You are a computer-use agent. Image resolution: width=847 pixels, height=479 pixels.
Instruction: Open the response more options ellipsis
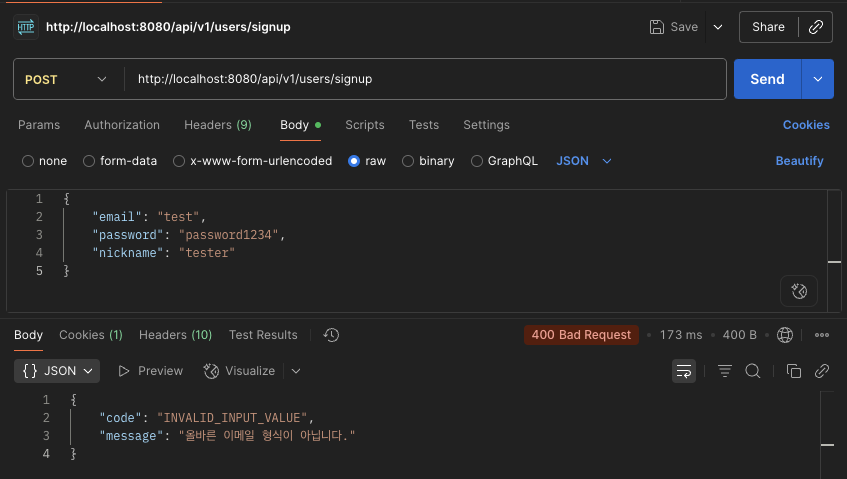pyautogui.click(x=822, y=335)
